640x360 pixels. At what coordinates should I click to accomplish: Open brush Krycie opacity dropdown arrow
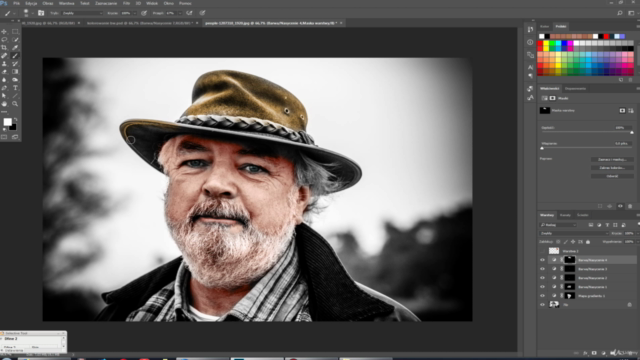(x=134, y=13)
